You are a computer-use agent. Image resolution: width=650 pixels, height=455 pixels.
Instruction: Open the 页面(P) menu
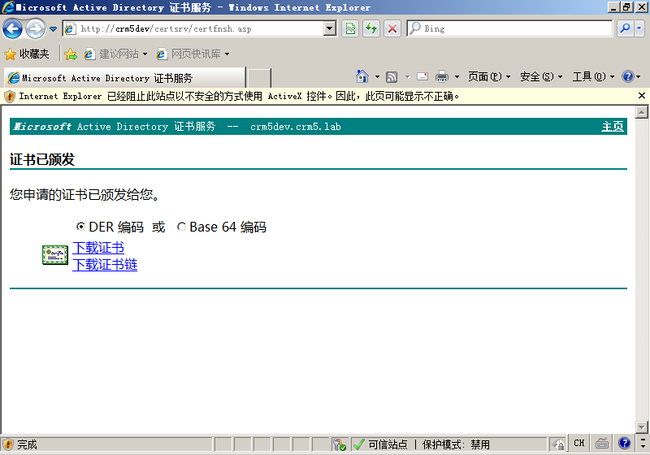[489, 77]
